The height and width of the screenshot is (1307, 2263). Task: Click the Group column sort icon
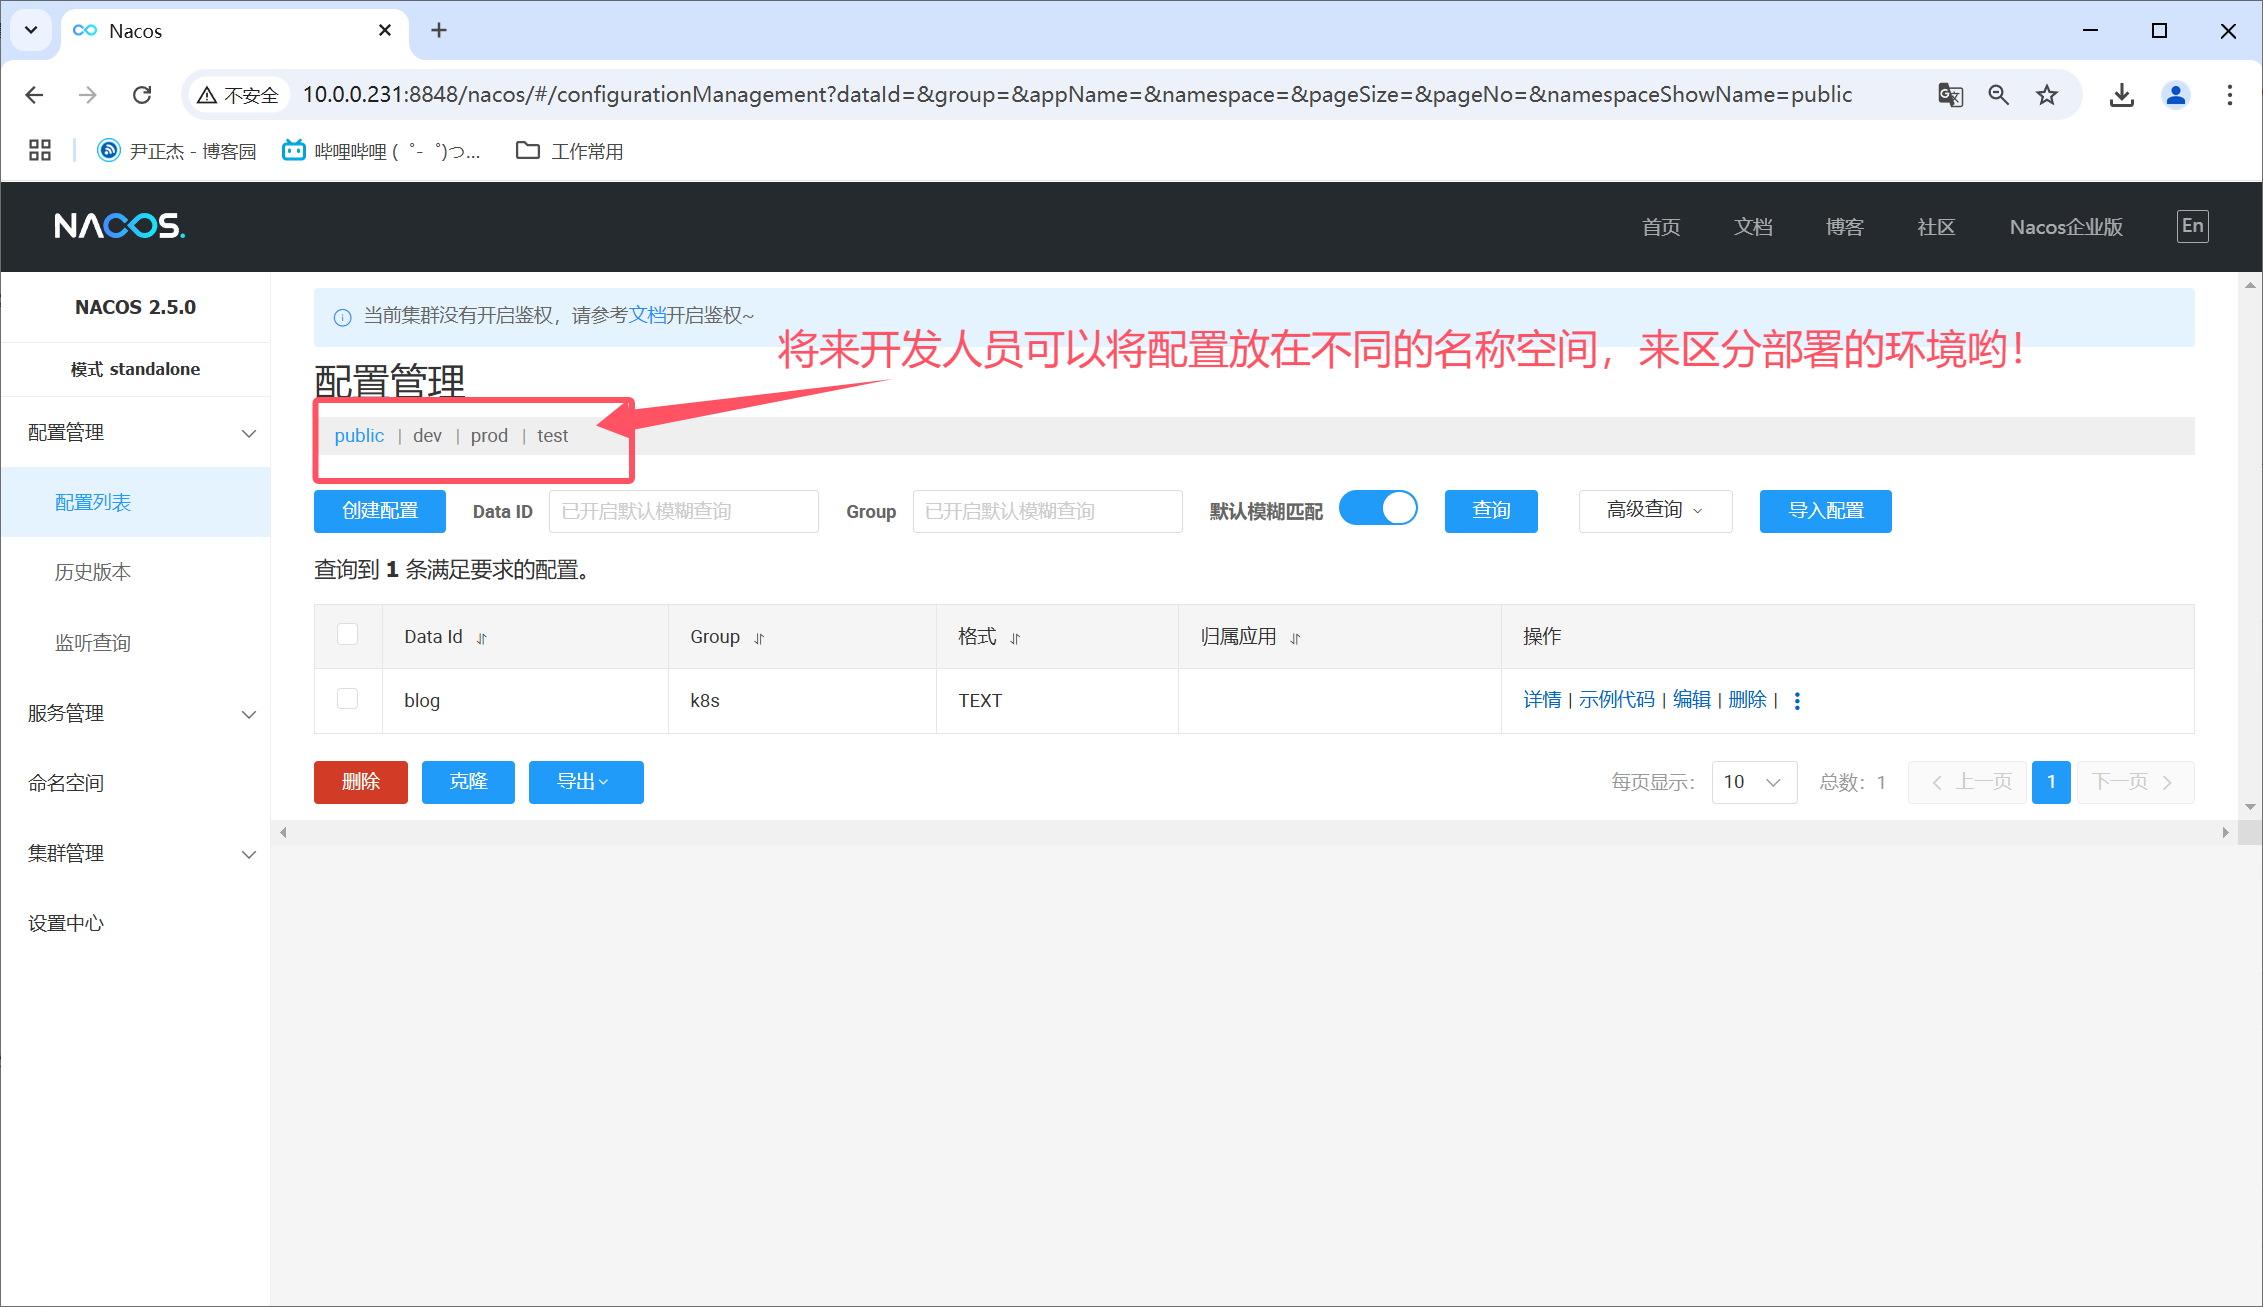click(x=758, y=638)
